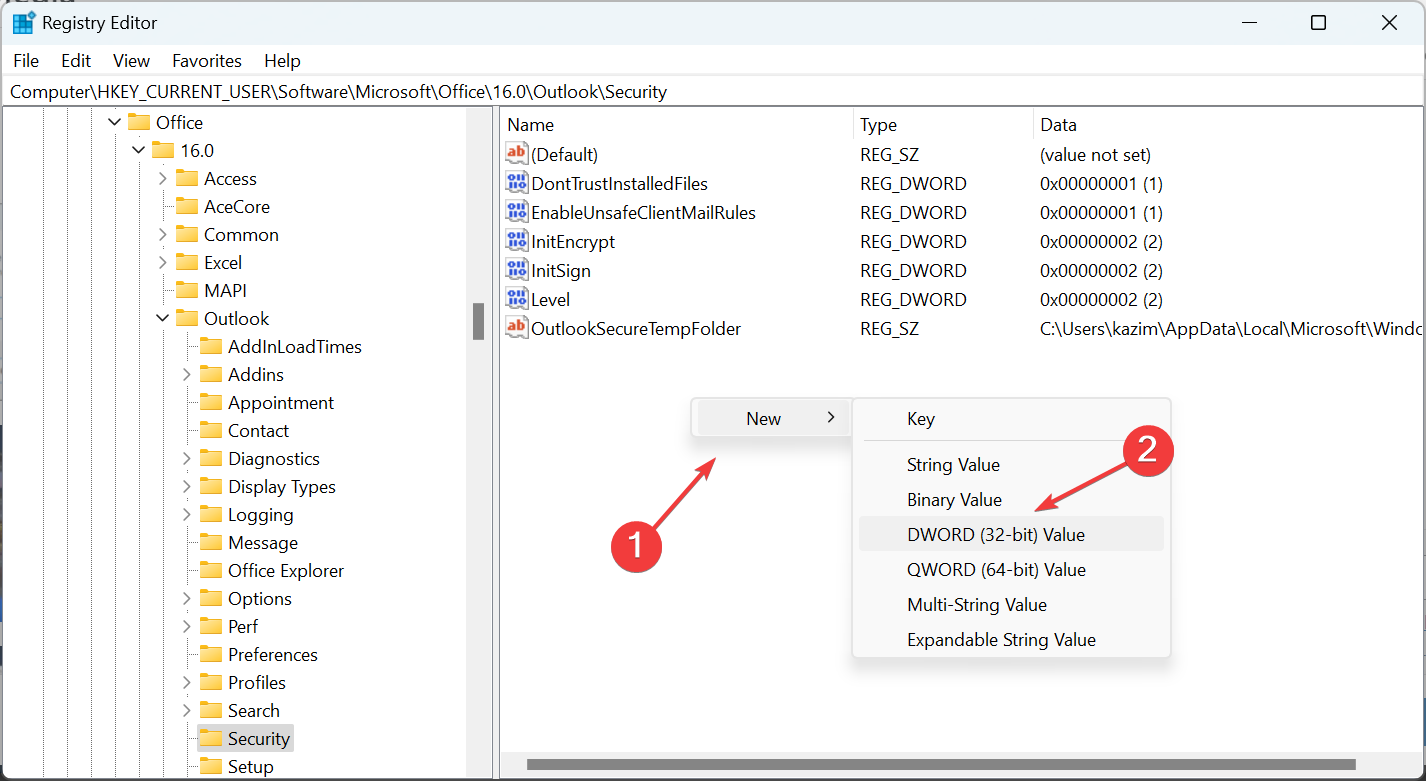The height and width of the screenshot is (781, 1426).
Task: Click the folder icon beside AceCore
Action: pyautogui.click(x=186, y=206)
